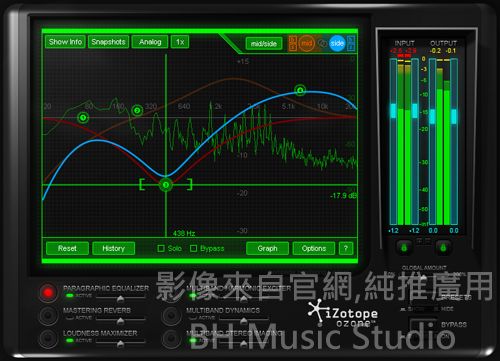Open the Multiband Dynamics module
Image resolution: width=500 pixels, height=361 pixels.
coord(171,315)
